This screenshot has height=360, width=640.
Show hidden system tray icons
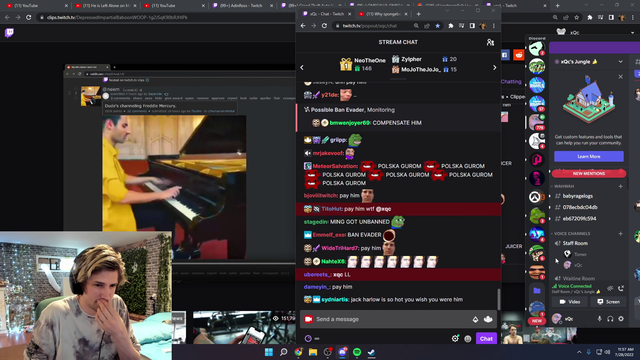coord(579,352)
